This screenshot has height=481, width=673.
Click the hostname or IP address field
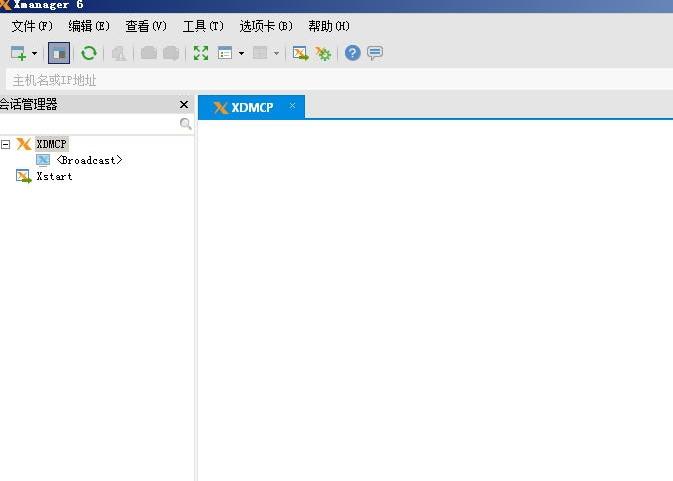339,80
